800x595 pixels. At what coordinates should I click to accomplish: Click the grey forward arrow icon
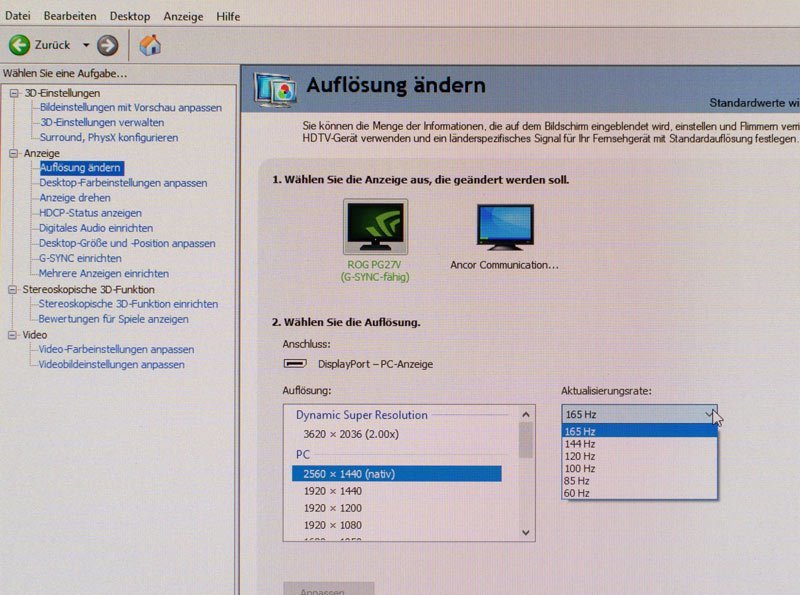point(107,45)
